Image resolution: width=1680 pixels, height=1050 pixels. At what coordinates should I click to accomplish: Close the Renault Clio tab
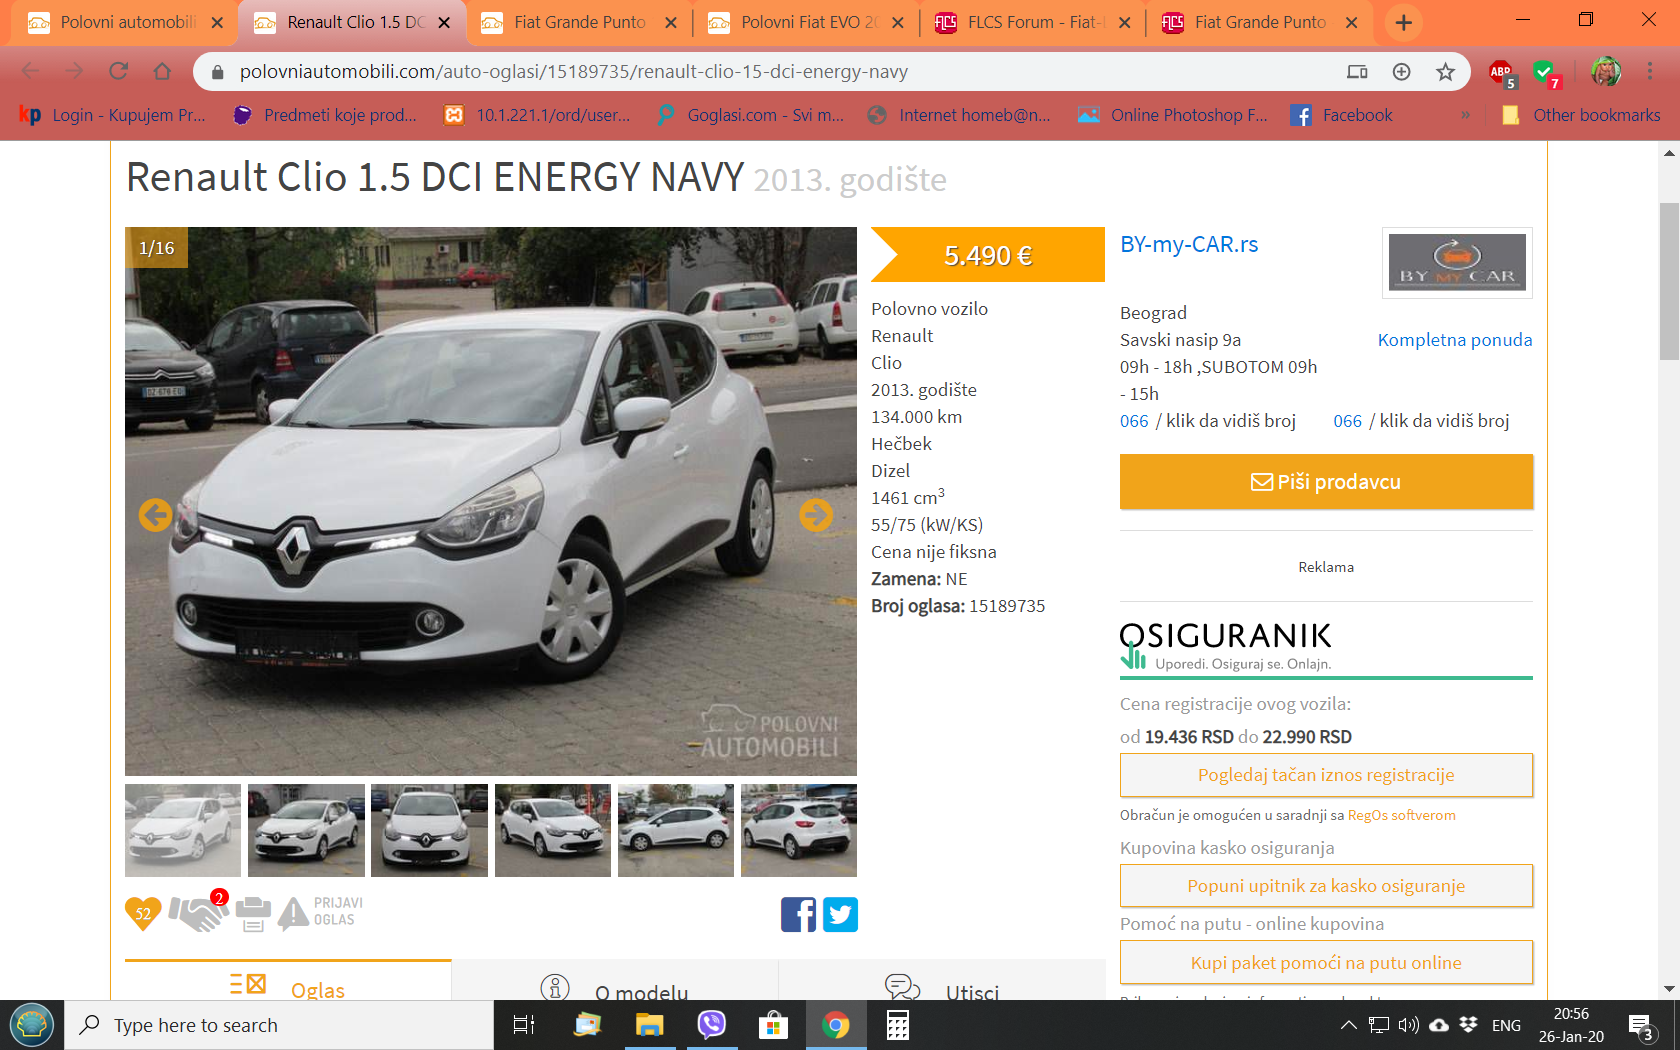point(444,22)
